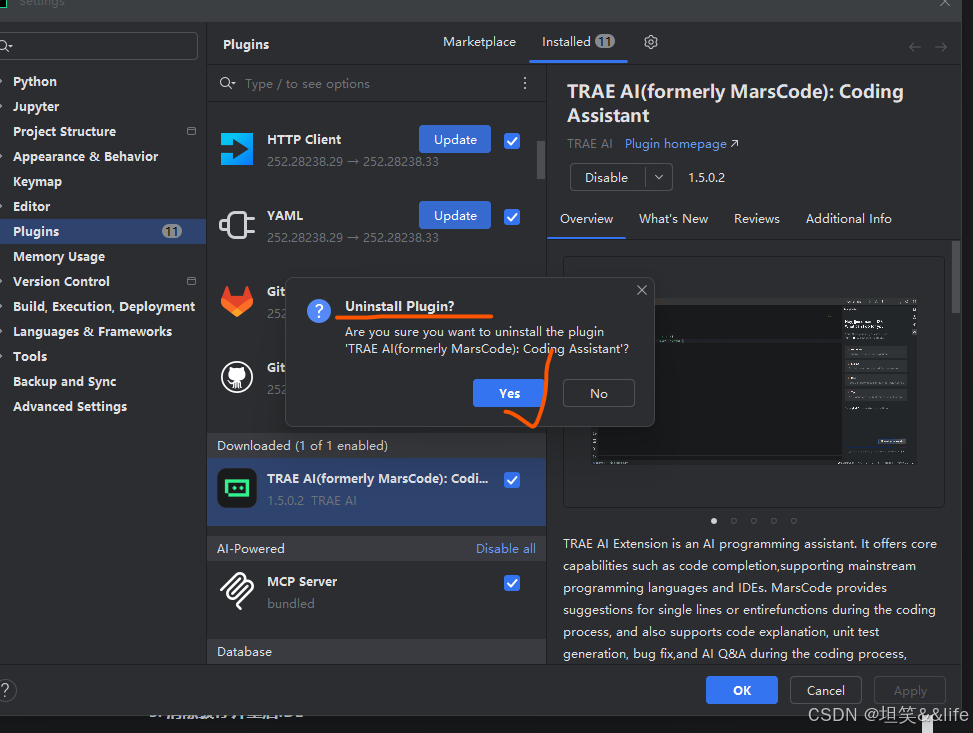Close the Uninstall Plugin dialog
Viewport: 973px width, 733px height.
[x=642, y=290]
